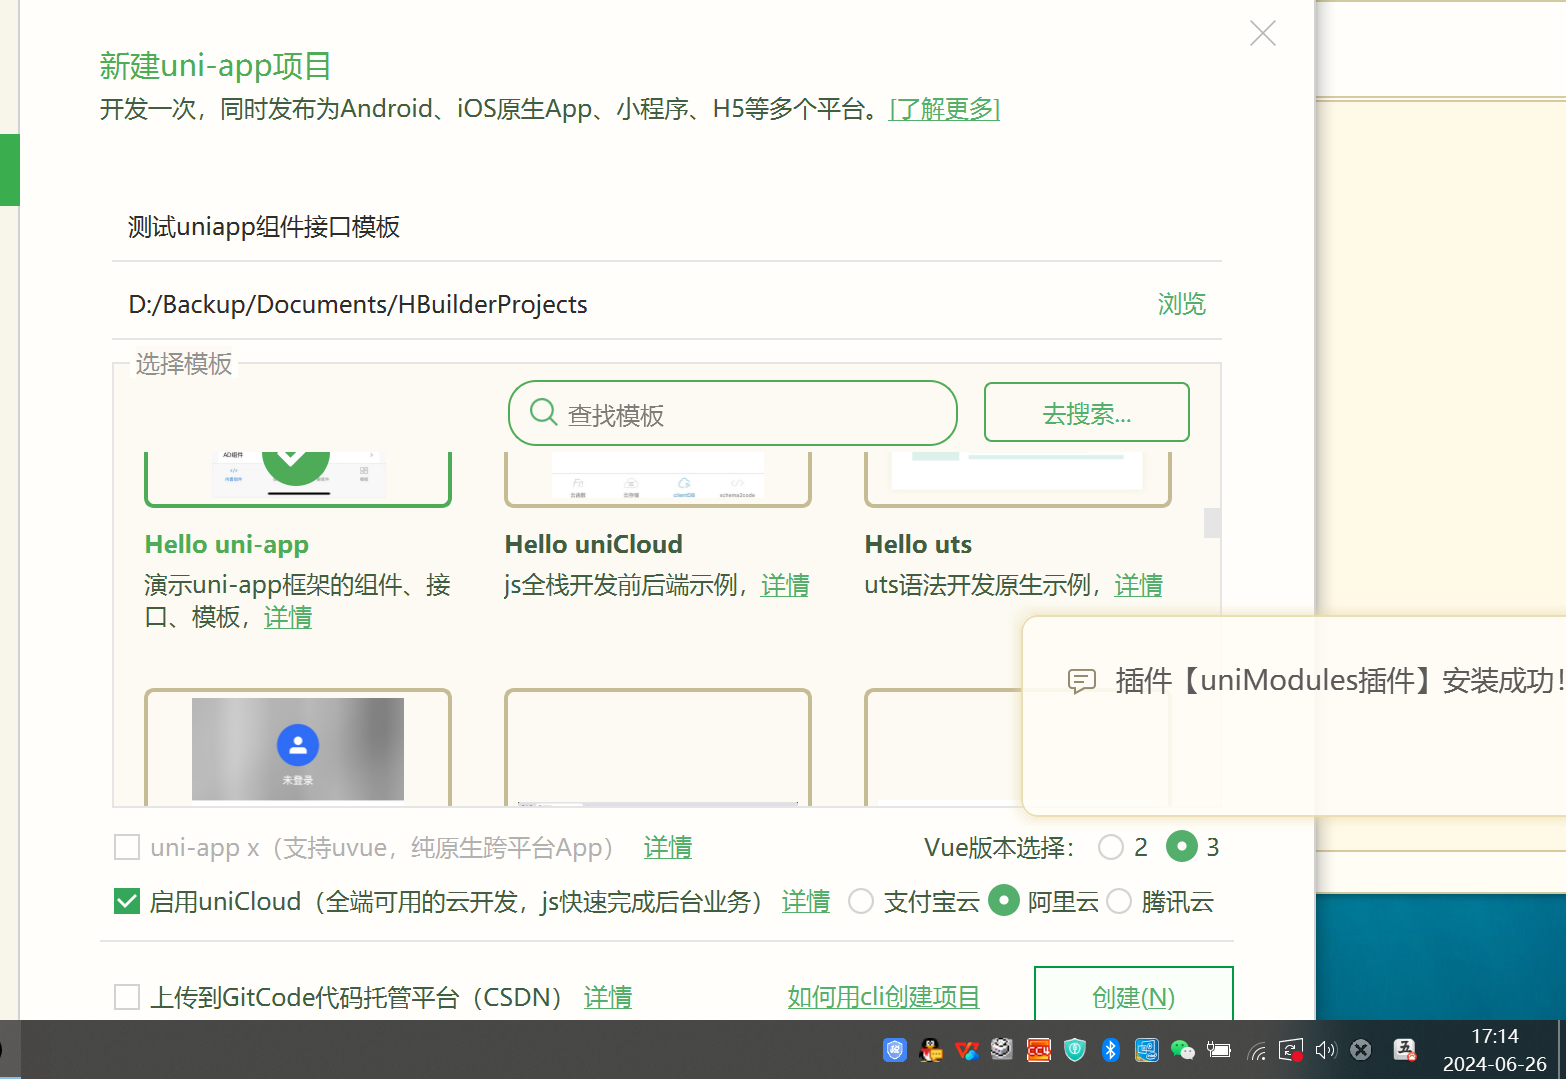
Task: Open the QQ penguin tray icon
Action: pos(931,1049)
